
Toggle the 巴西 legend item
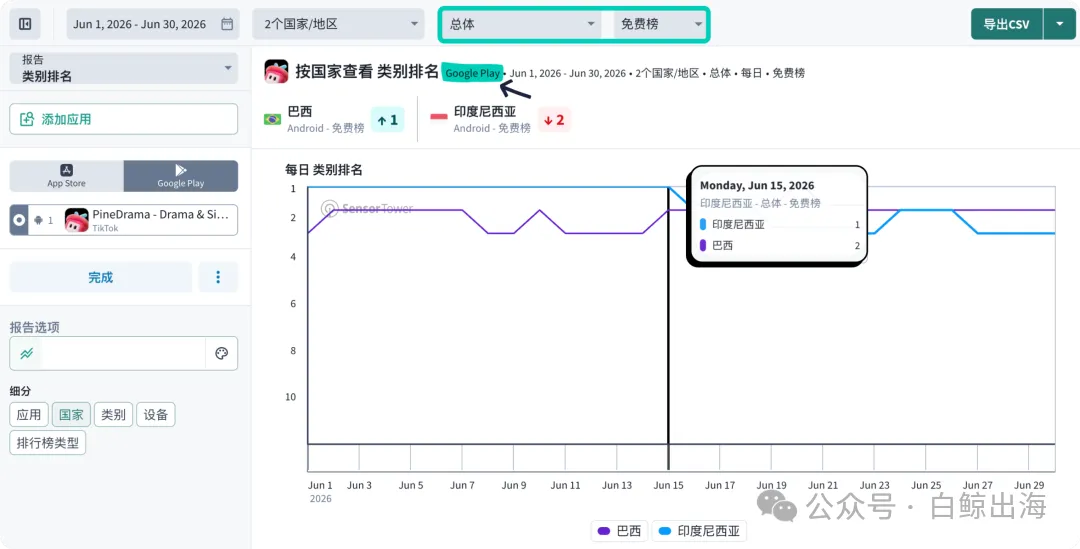(619, 531)
